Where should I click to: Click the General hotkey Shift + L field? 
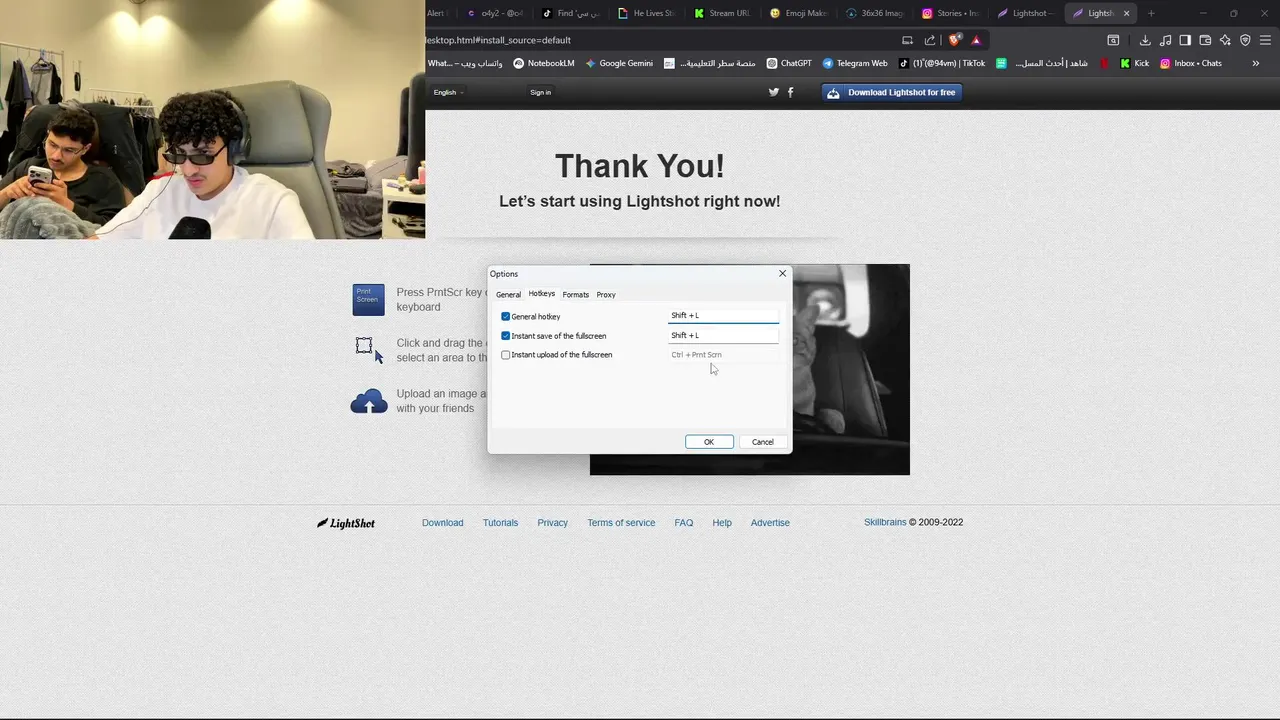[x=723, y=316]
